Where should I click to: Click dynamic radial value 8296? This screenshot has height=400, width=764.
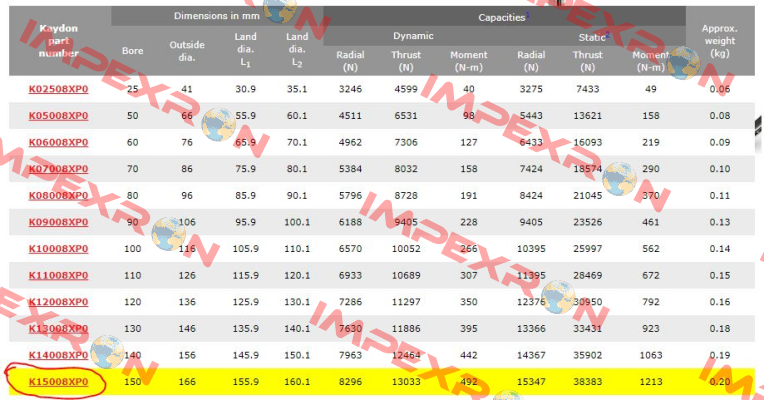(x=350, y=381)
